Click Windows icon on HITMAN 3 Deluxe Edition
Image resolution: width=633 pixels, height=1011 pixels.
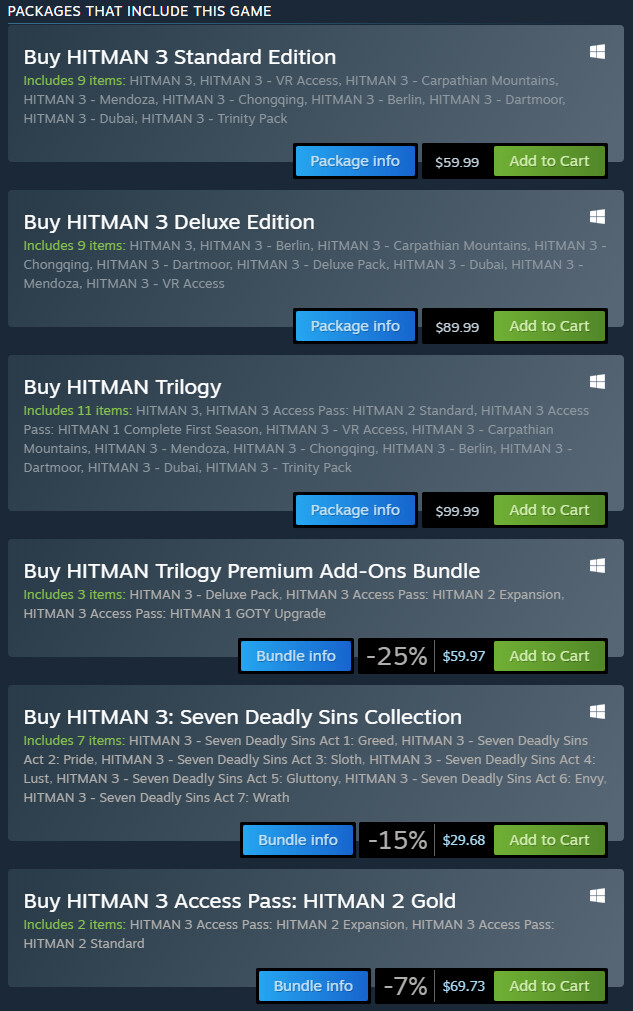(x=597, y=216)
